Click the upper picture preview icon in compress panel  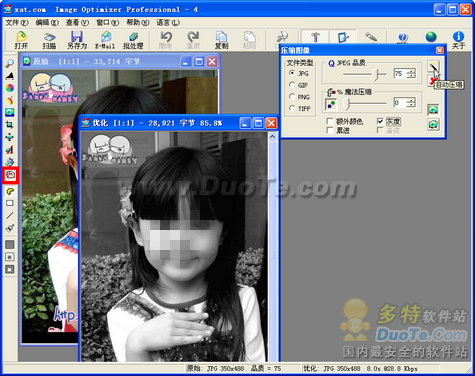pyautogui.click(x=433, y=109)
